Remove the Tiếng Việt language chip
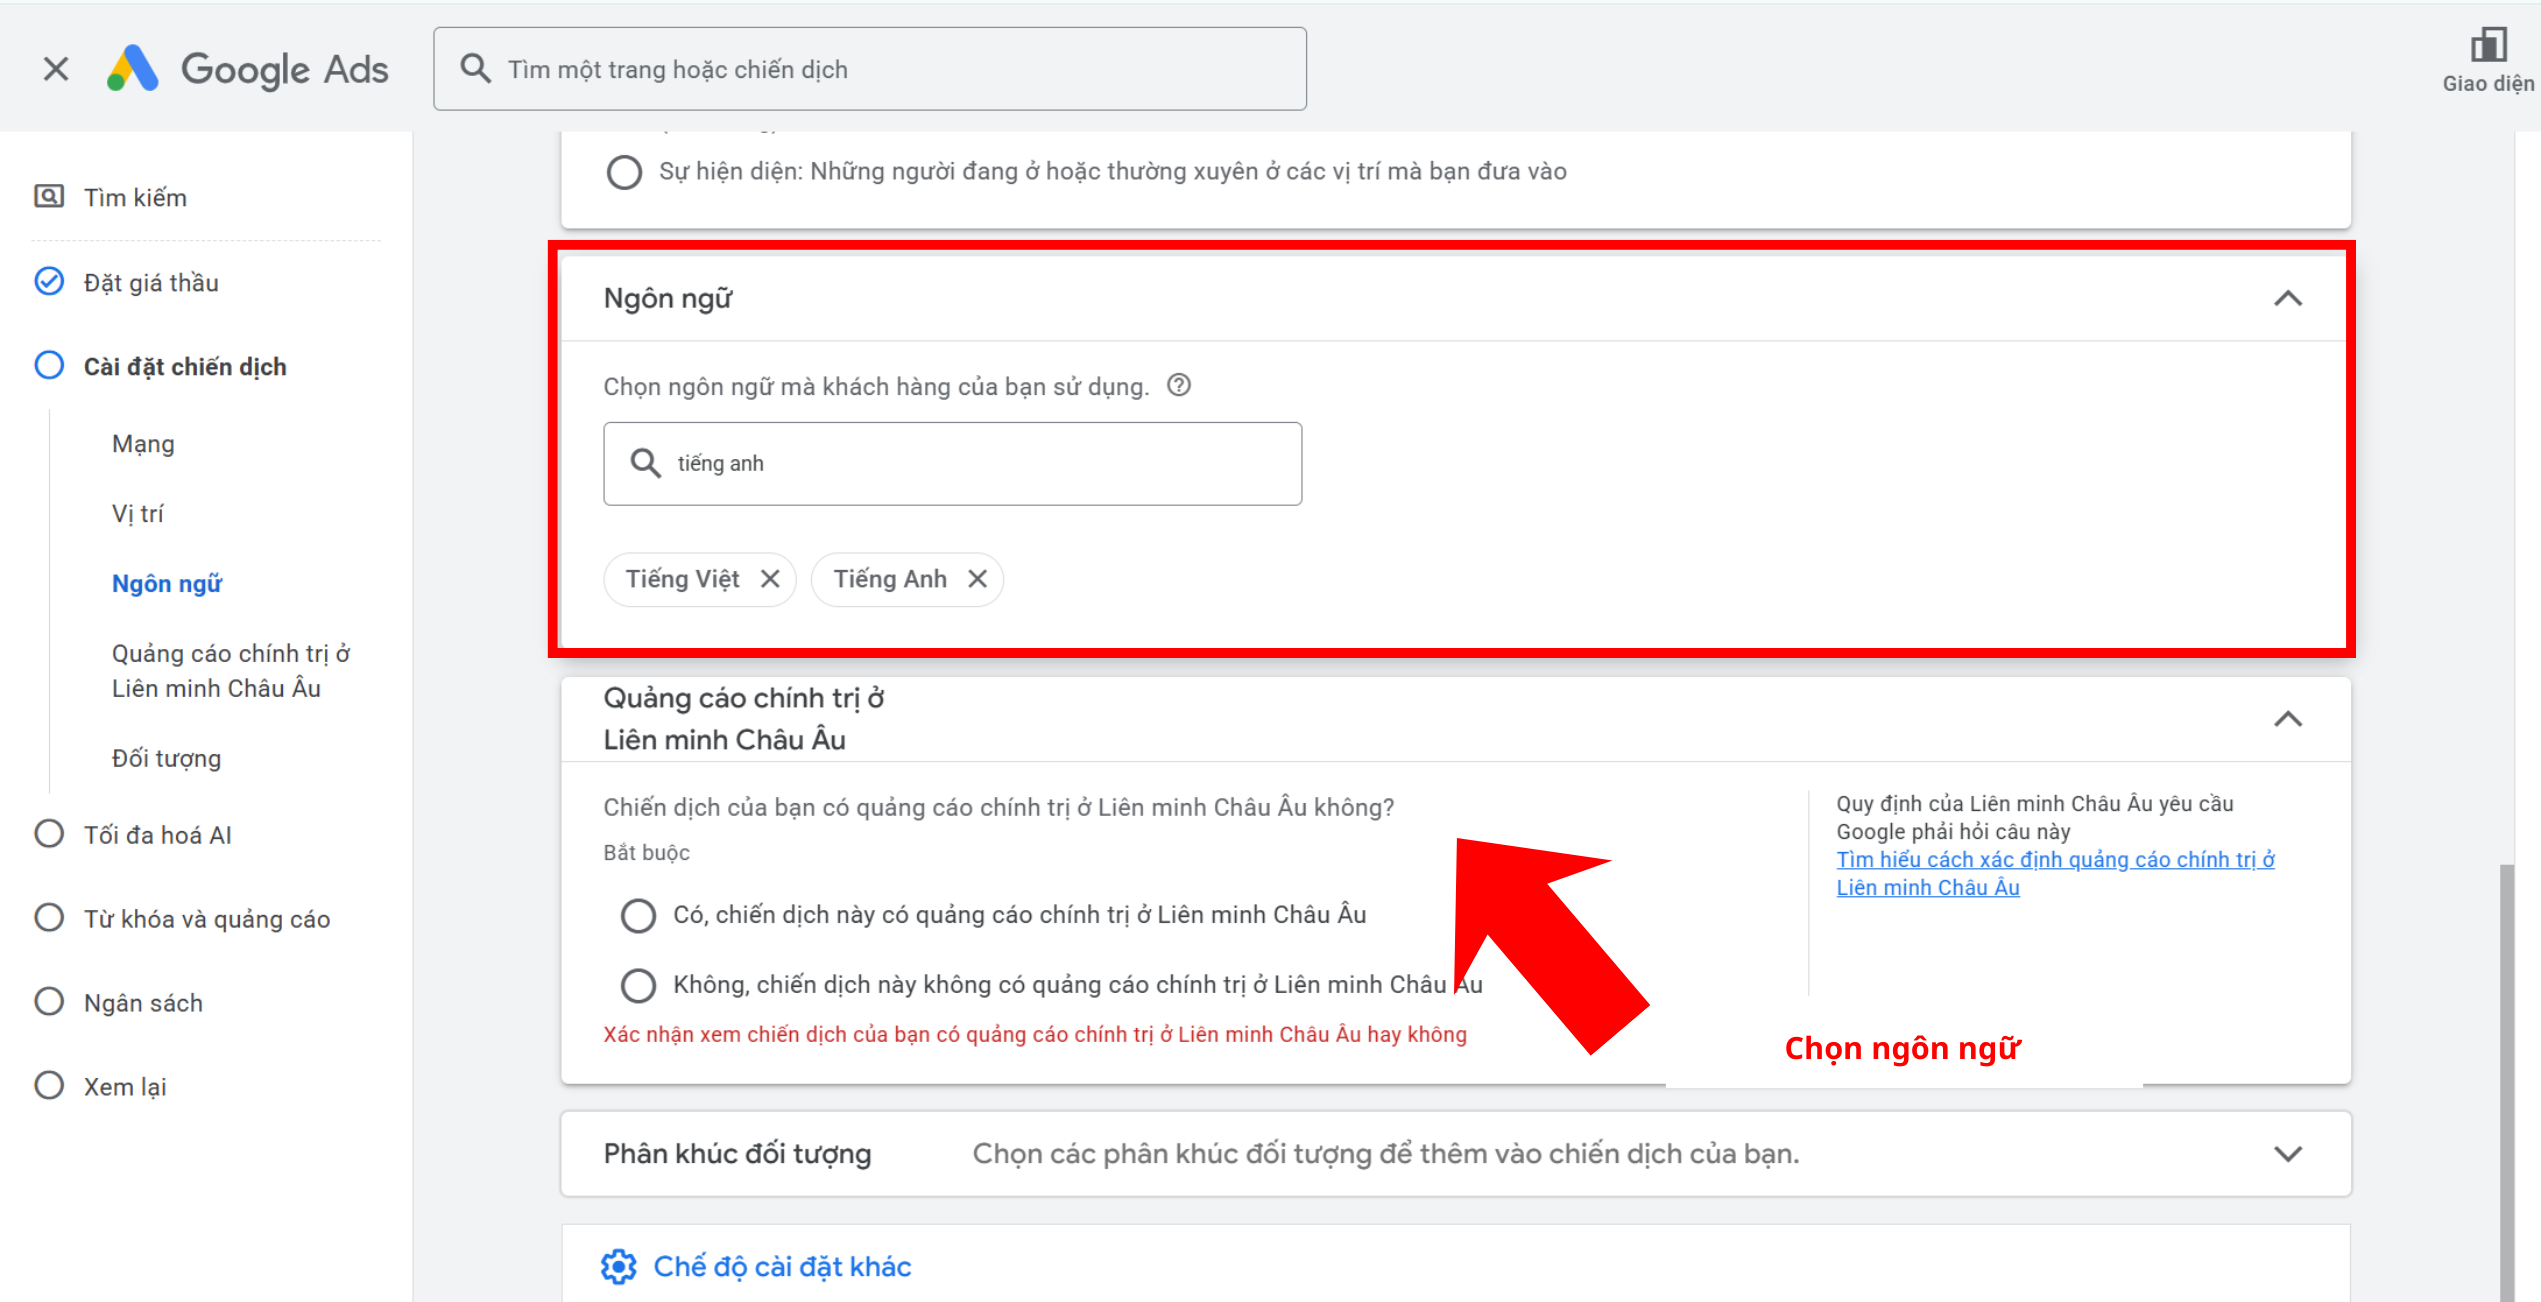The image size is (2541, 1302). 770,579
